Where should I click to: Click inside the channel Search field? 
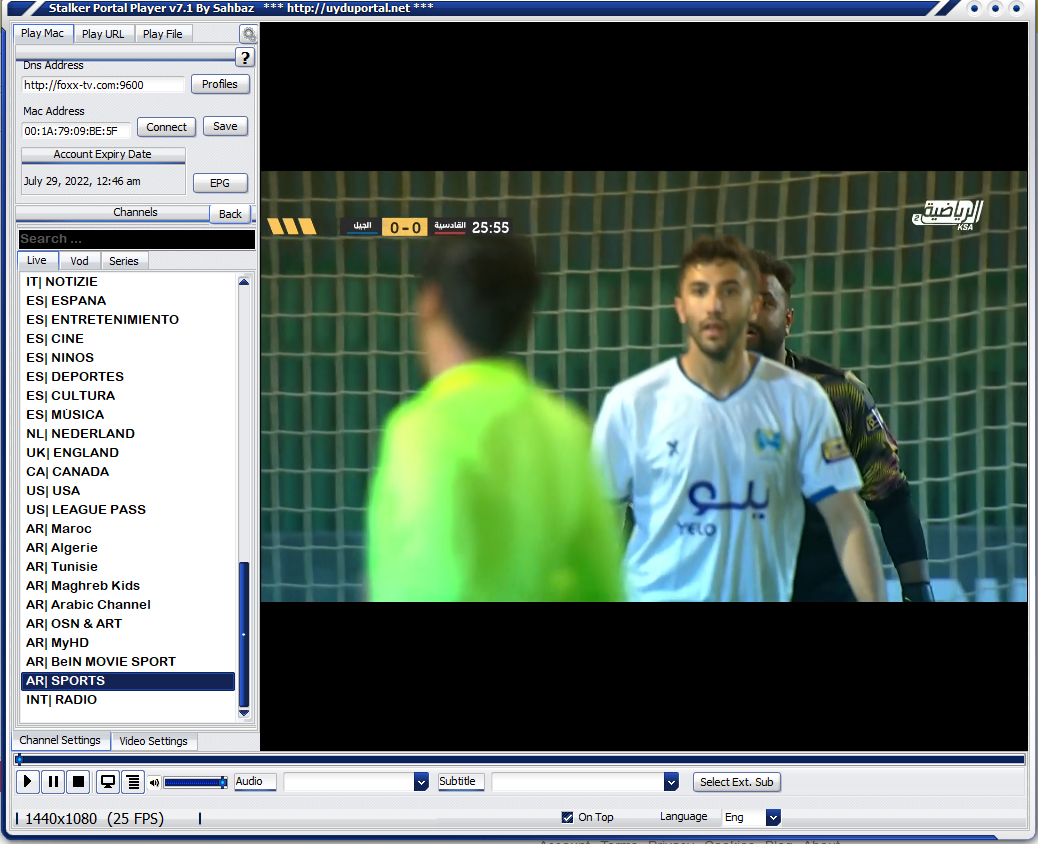pos(134,238)
